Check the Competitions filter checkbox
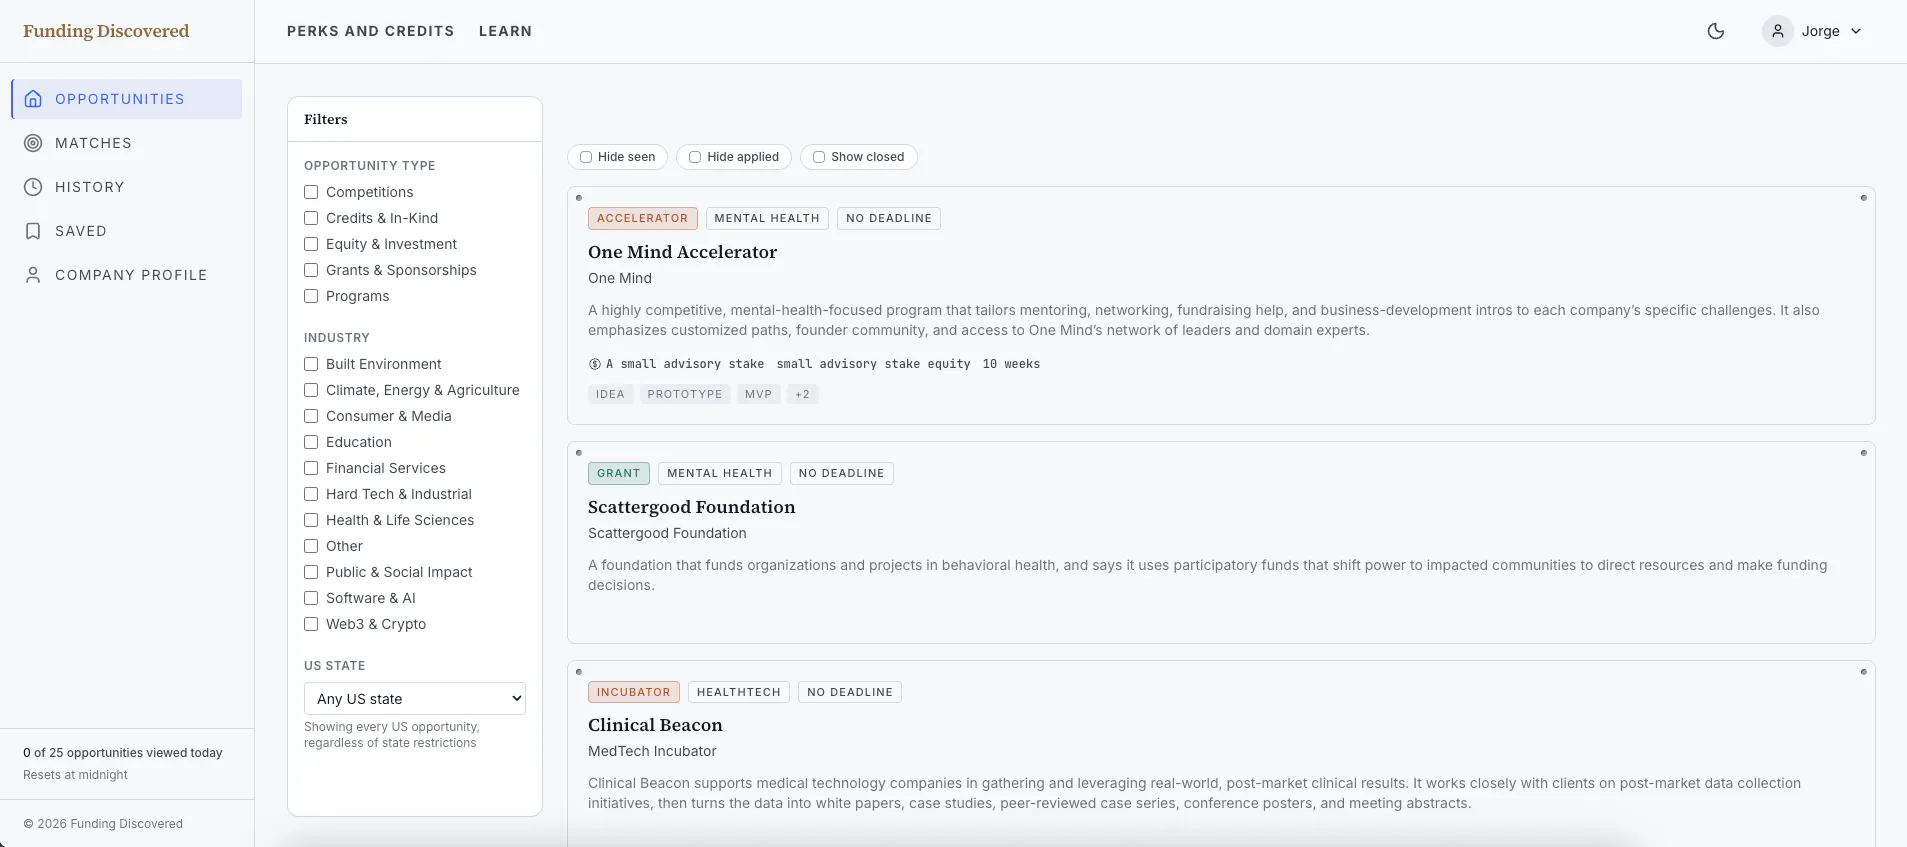This screenshot has height=847, width=1907. tap(311, 192)
